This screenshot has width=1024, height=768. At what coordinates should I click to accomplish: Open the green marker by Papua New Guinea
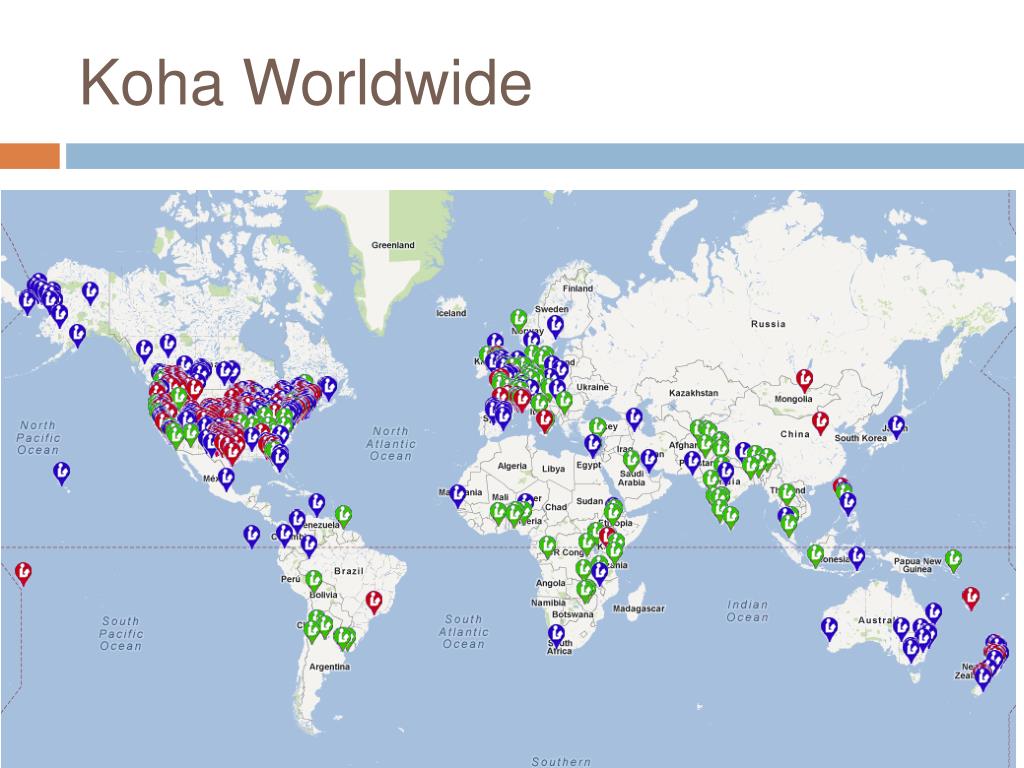coord(953,560)
